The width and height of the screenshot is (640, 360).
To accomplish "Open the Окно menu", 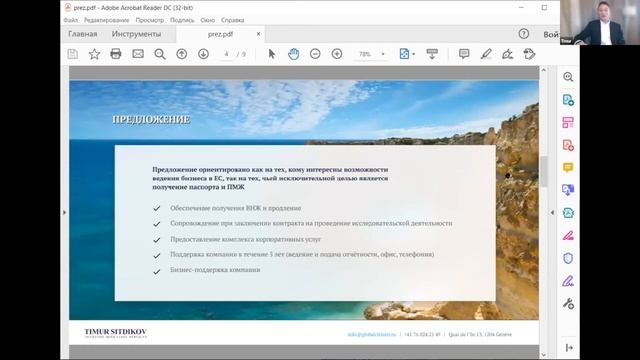I will tap(208, 20).
